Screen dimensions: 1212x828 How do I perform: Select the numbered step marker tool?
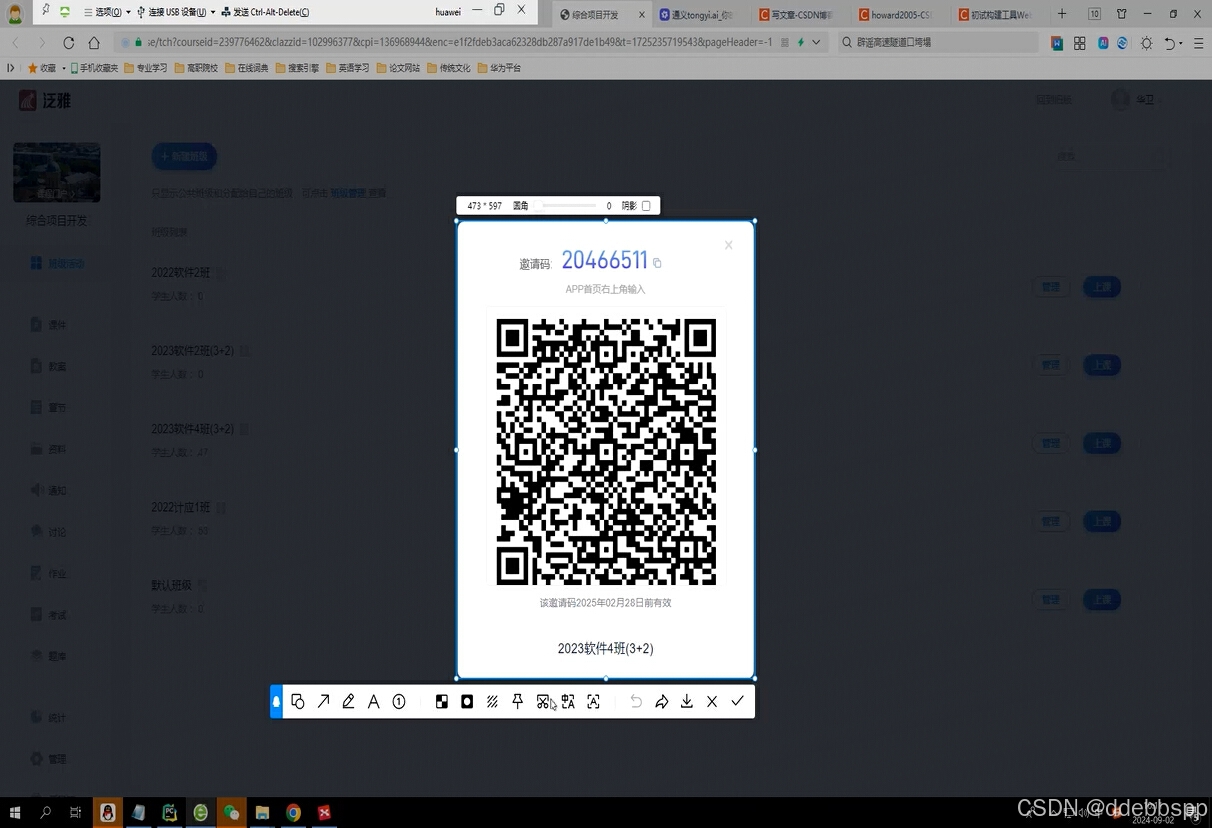click(x=399, y=702)
